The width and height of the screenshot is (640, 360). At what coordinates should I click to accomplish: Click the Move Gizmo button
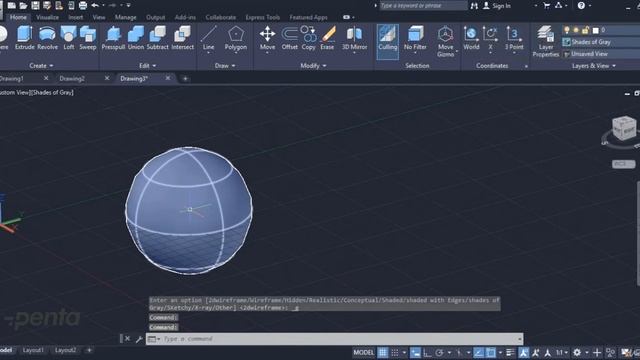coord(445,41)
